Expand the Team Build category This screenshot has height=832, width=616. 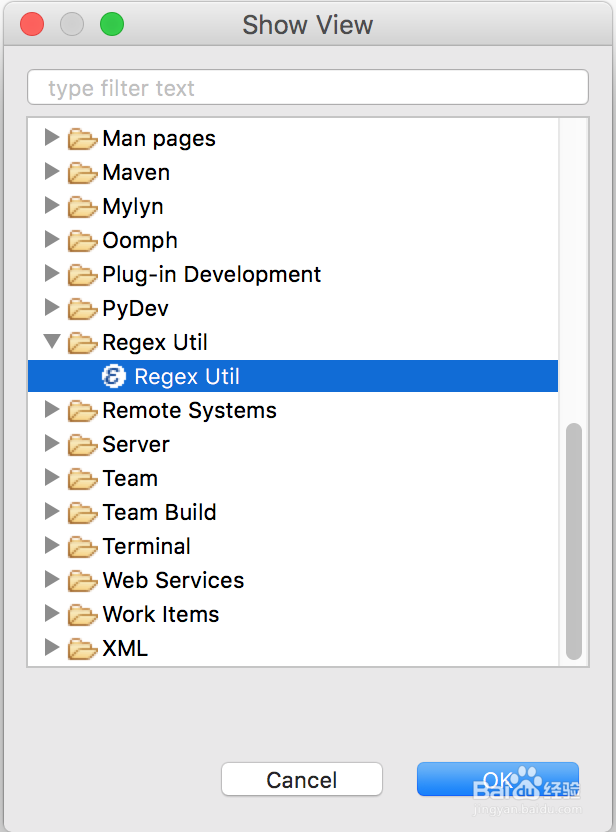tap(52, 512)
